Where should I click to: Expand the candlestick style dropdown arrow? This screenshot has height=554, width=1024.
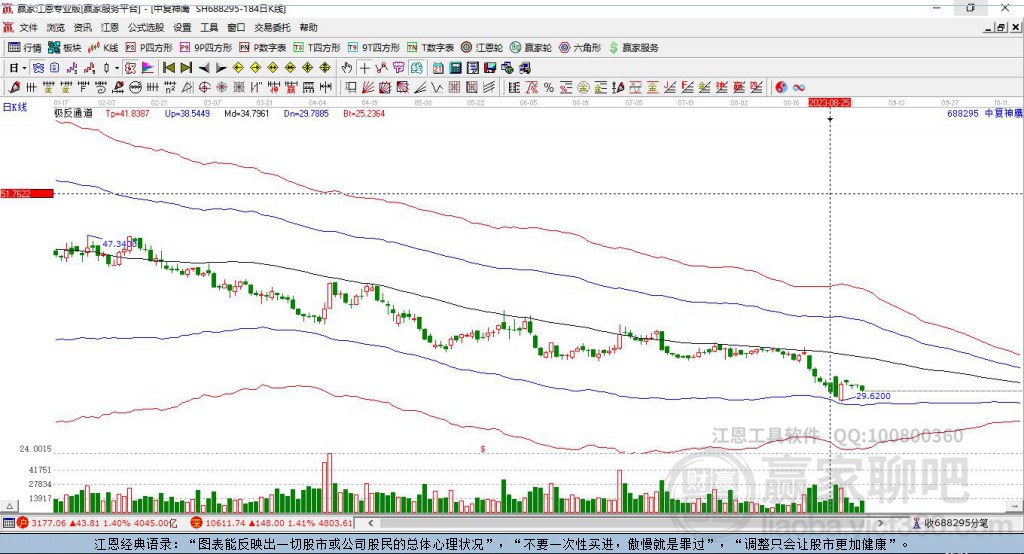click(116, 68)
